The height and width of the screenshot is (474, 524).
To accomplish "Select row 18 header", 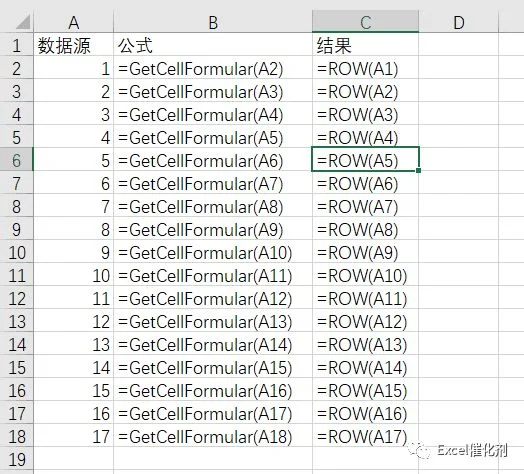I will tap(17, 436).
